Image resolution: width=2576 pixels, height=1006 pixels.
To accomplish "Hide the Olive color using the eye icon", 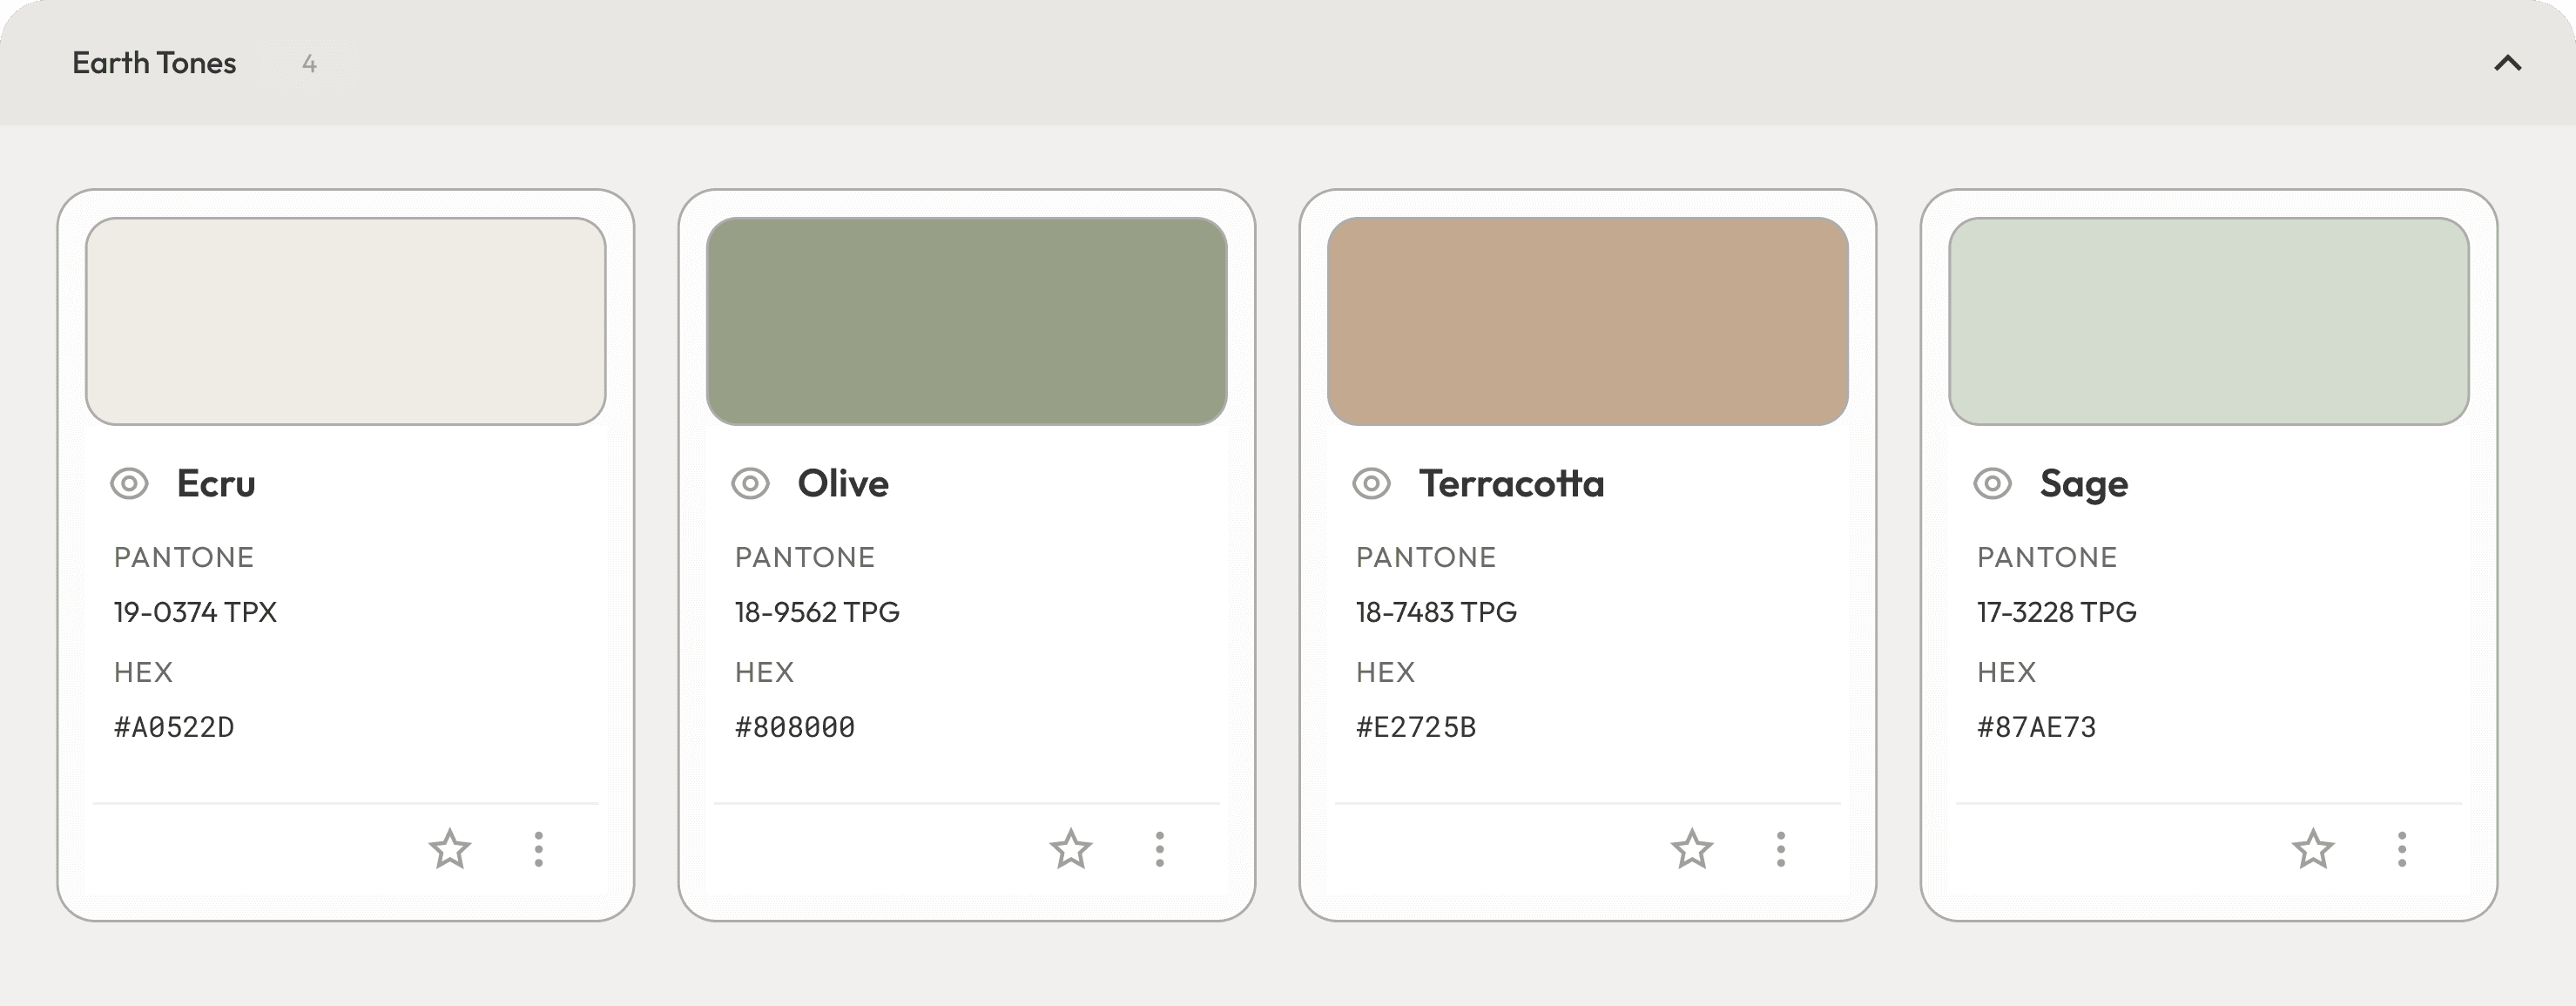I will pyautogui.click(x=750, y=484).
